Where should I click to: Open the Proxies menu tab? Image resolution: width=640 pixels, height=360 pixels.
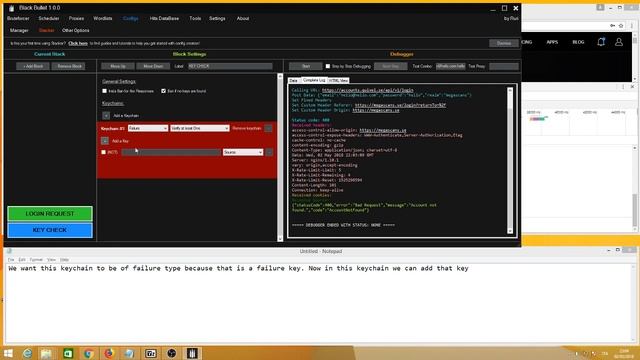76,18
